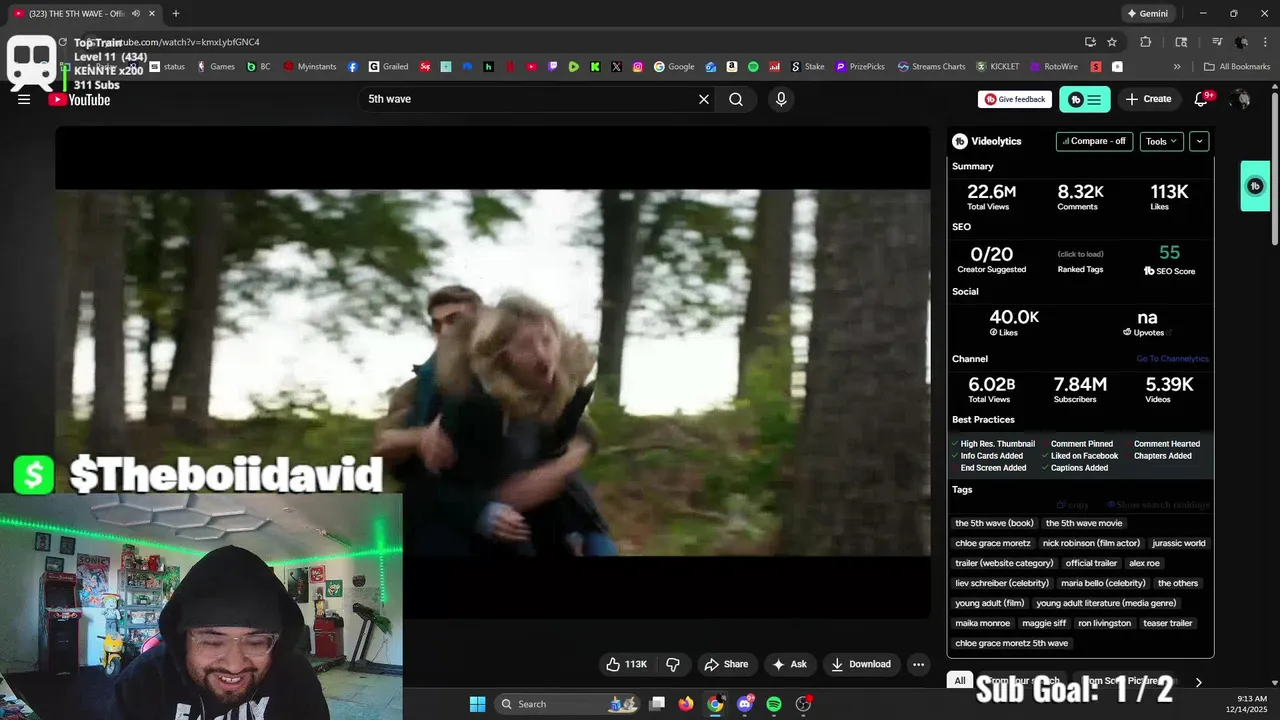Switch to THE 5TH WAVE browser tab

click(84, 14)
